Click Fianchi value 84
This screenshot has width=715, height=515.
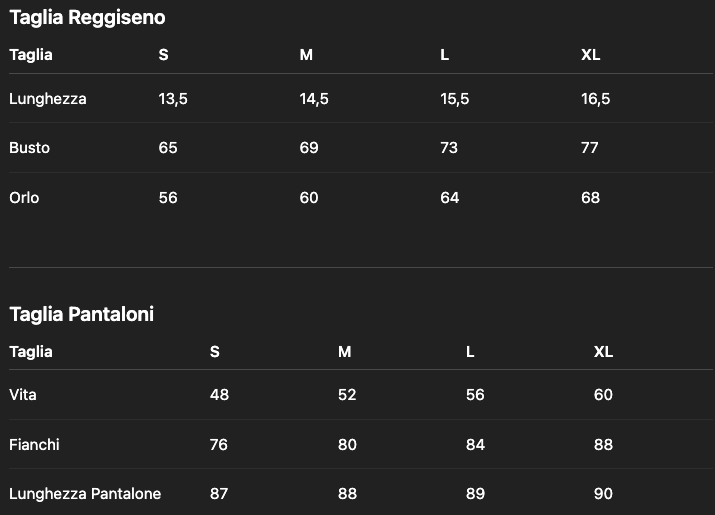click(x=475, y=444)
